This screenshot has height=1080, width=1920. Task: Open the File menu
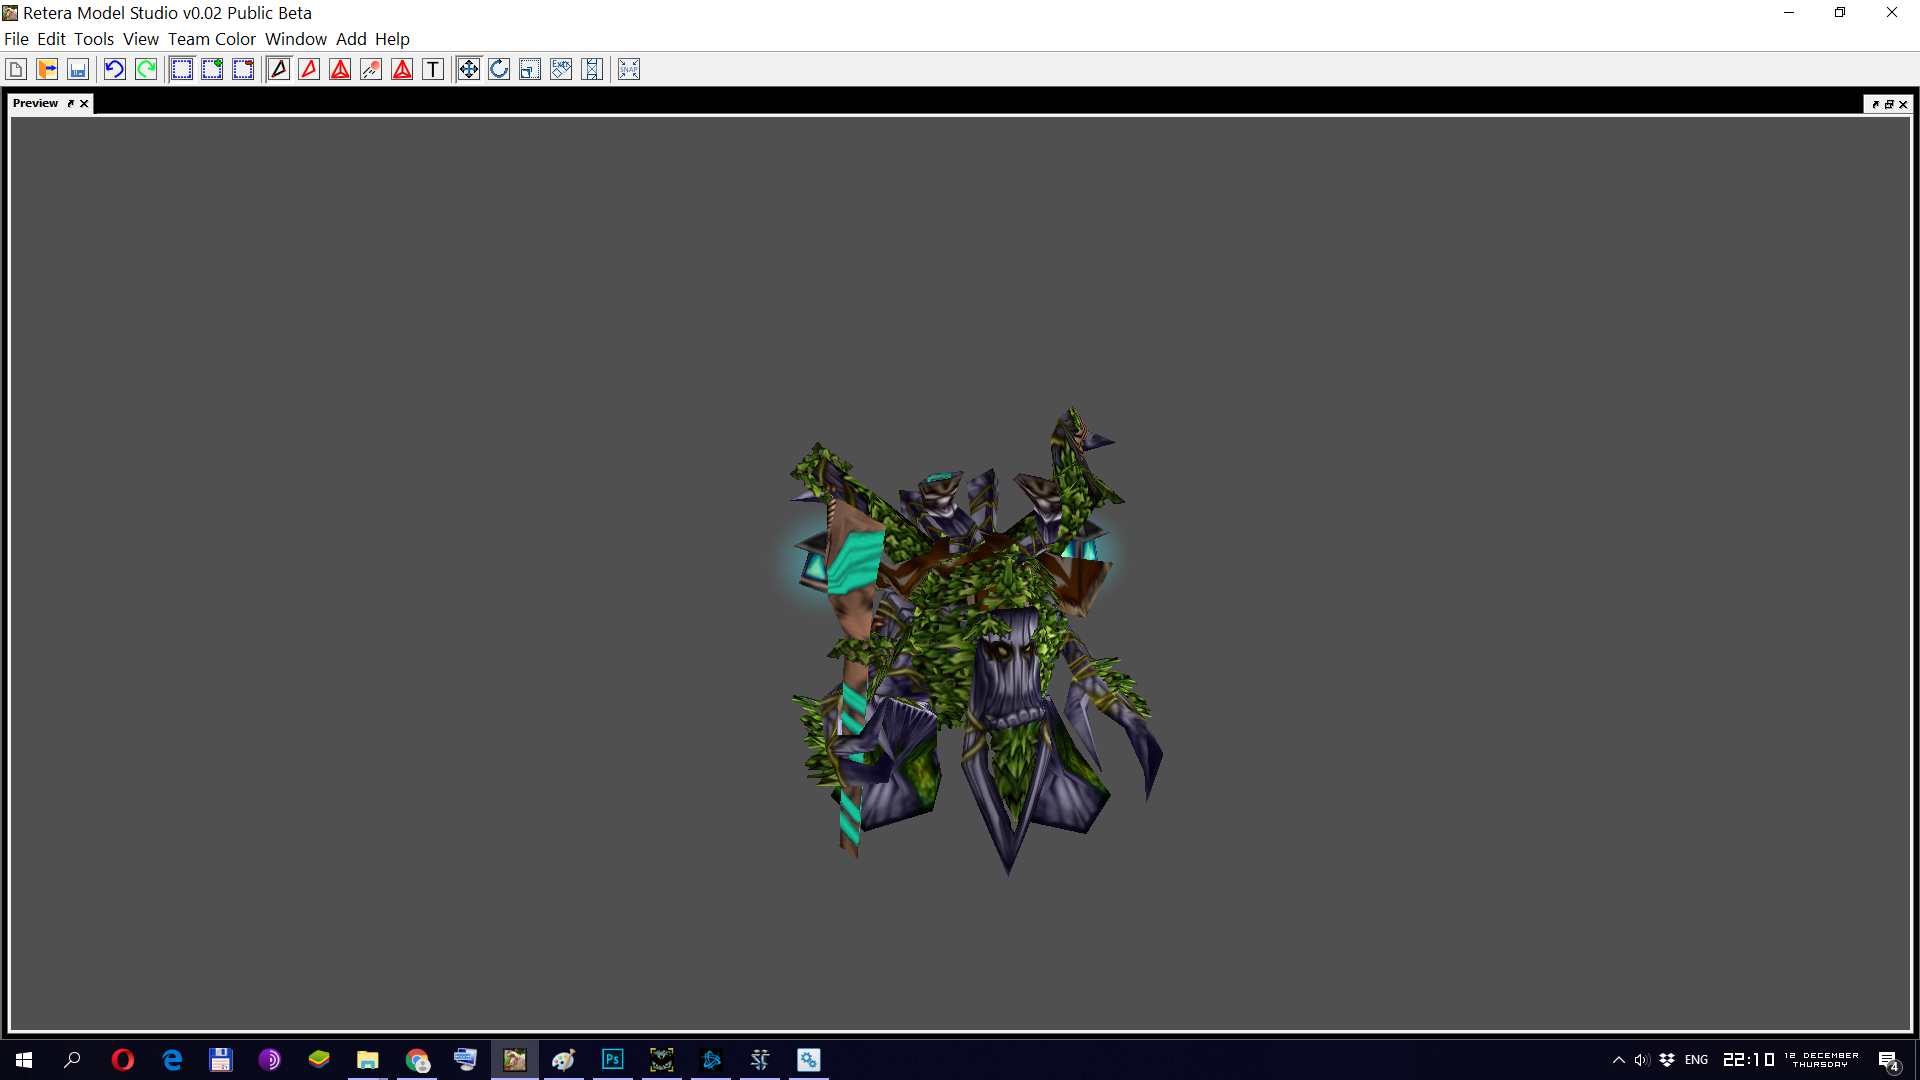coord(16,39)
